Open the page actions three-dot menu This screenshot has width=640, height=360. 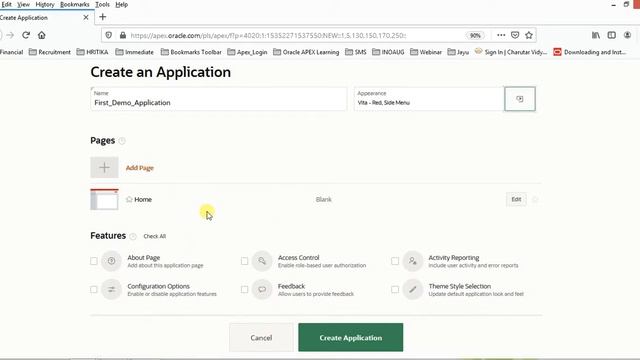pyautogui.click(x=501, y=35)
